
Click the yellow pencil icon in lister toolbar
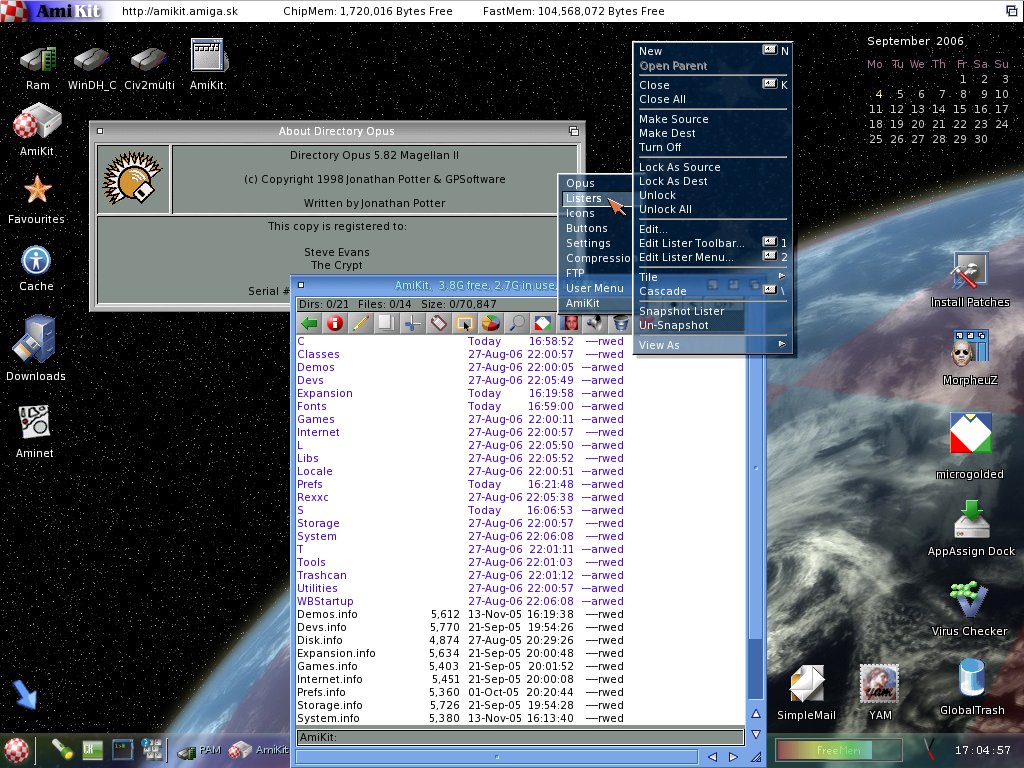[x=360, y=323]
